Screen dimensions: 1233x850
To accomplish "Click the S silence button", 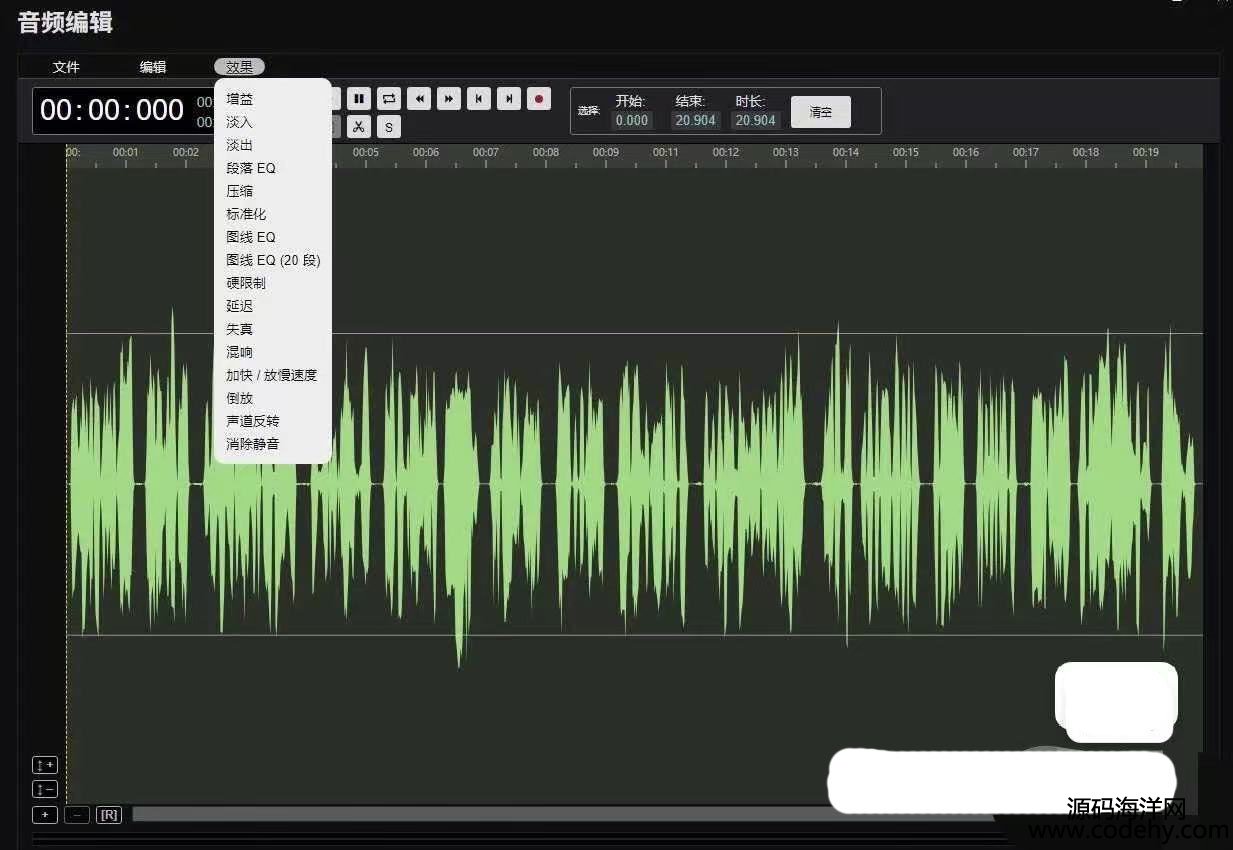I will pos(389,126).
